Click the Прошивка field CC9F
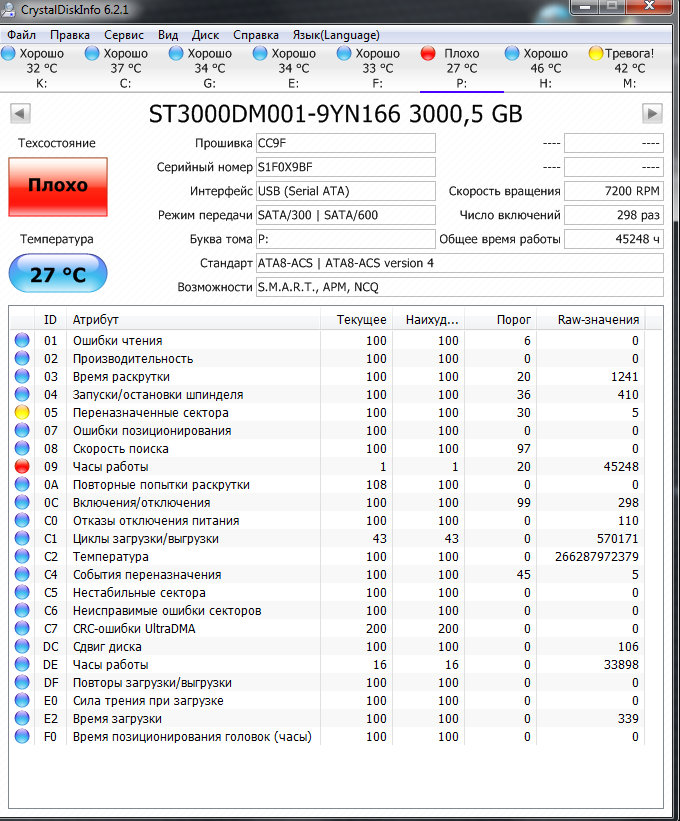The image size is (680, 821). [x=345, y=143]
